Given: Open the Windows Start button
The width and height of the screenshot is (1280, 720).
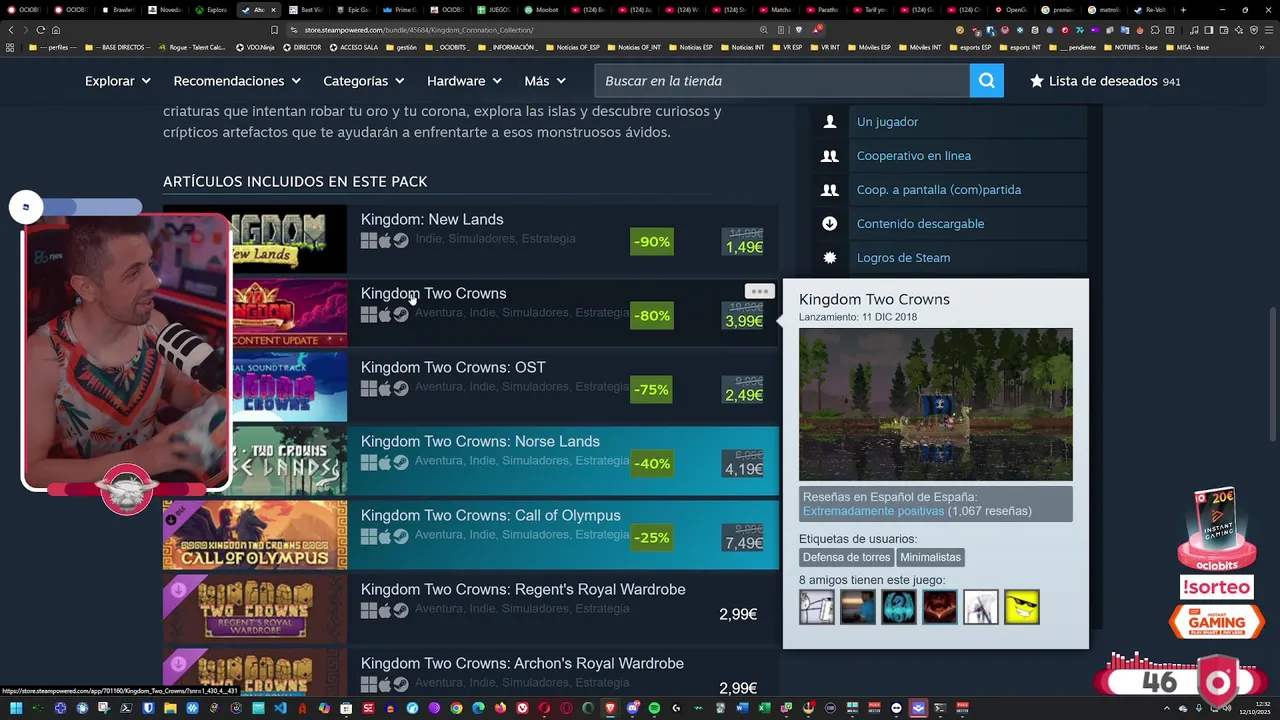Looking at the screenshot, I should coord(16,708).
